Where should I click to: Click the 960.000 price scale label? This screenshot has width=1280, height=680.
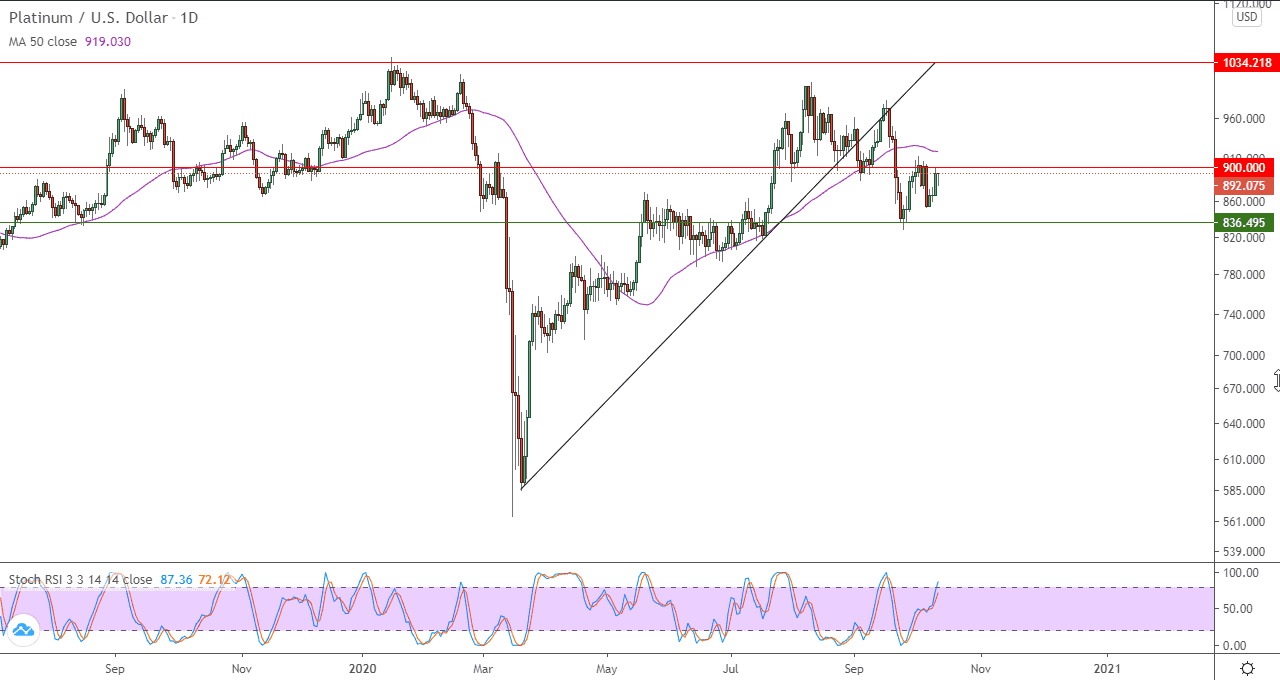[x=1243, y=119]
